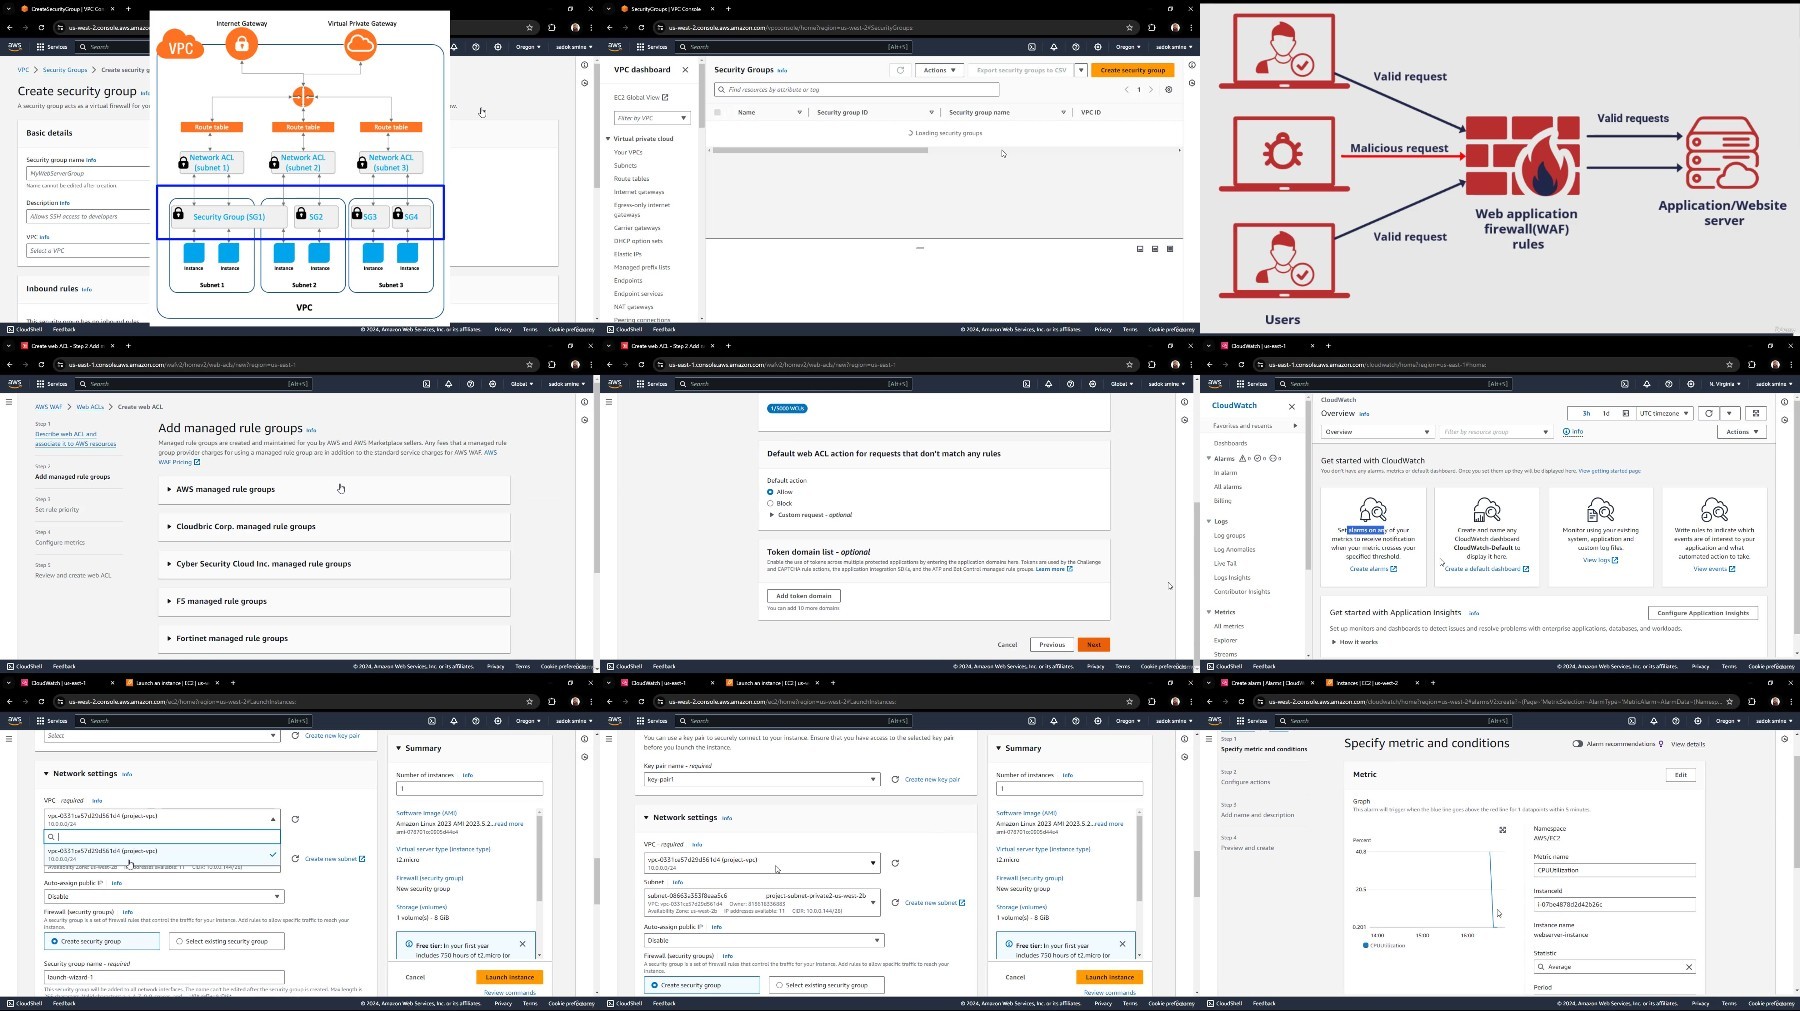Screen dimensions: 1800x1011
Task: Close the CloudWatch navigation sidebar
Action: tap(1292, 406)
